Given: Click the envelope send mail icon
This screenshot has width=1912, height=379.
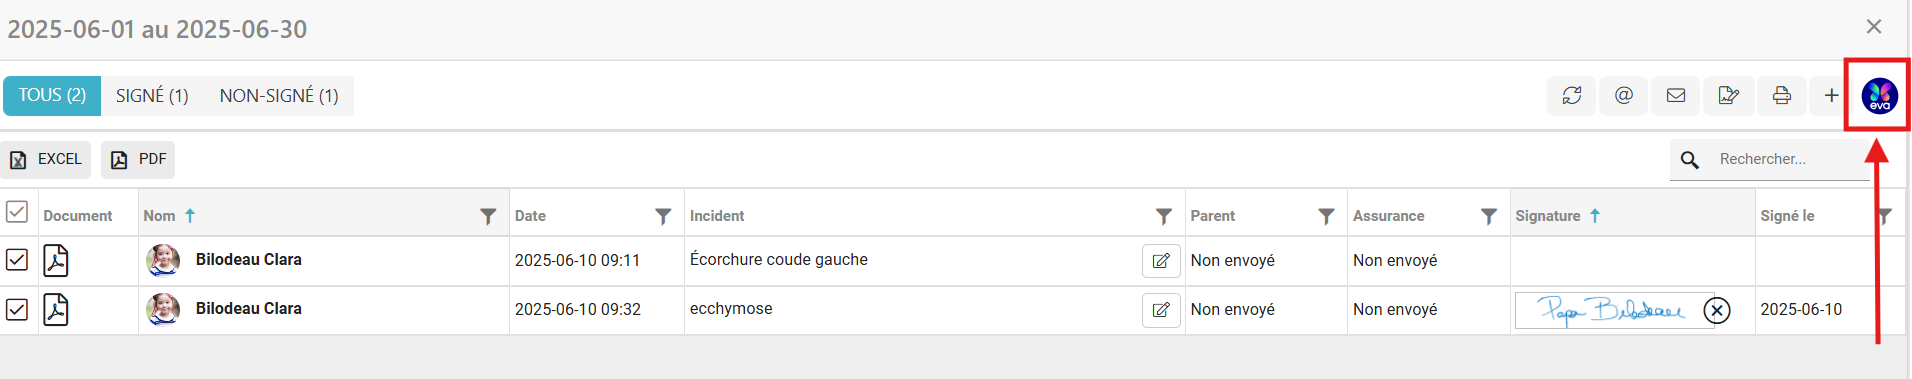Looking at the screenshot, I should click(x=1676, y=96).
